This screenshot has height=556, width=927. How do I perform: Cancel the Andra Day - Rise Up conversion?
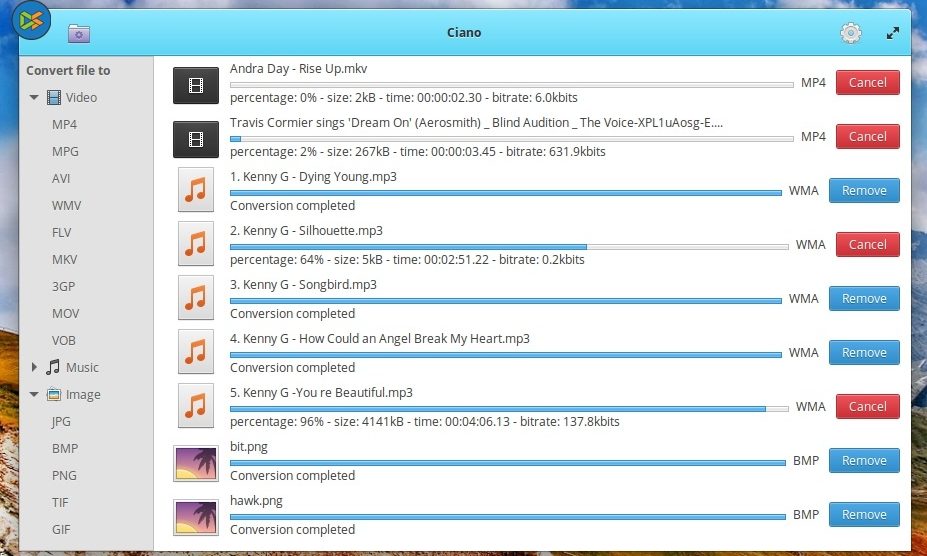tap(867, 83)
